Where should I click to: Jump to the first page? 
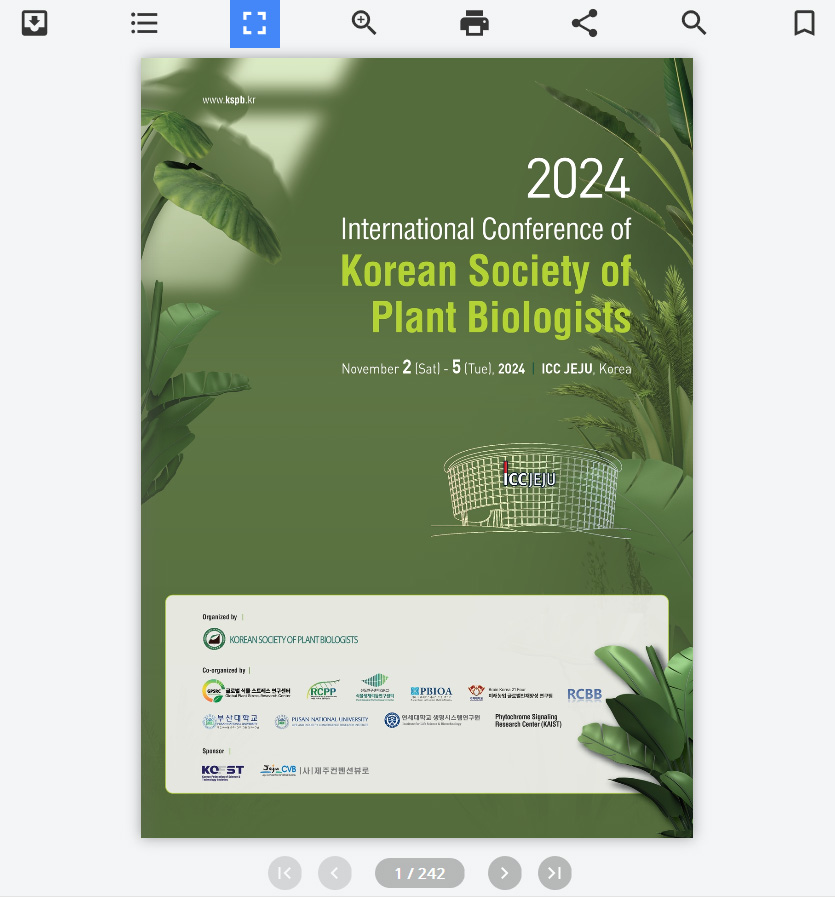pos(284,873)
